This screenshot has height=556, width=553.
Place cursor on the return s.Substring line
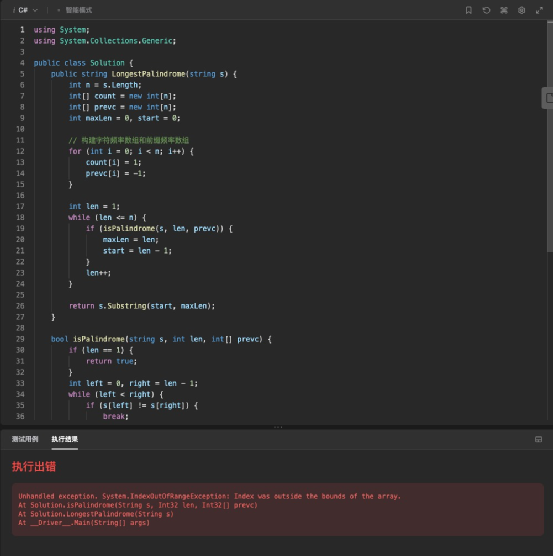click(x=142, y=306)
